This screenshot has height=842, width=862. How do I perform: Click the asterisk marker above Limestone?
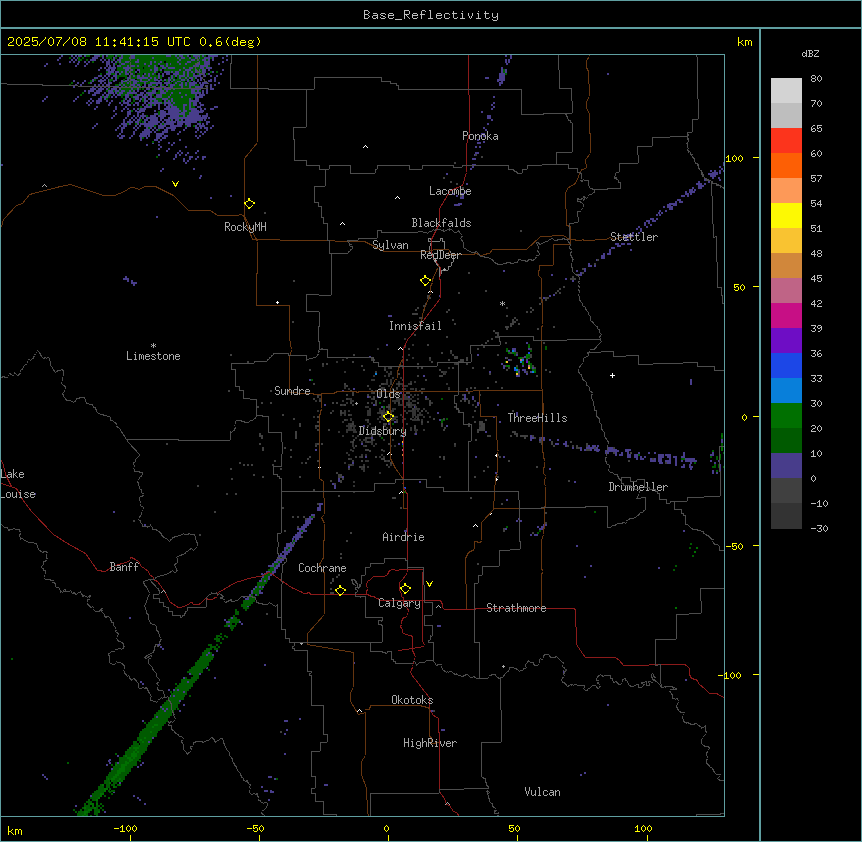[153, 346]
